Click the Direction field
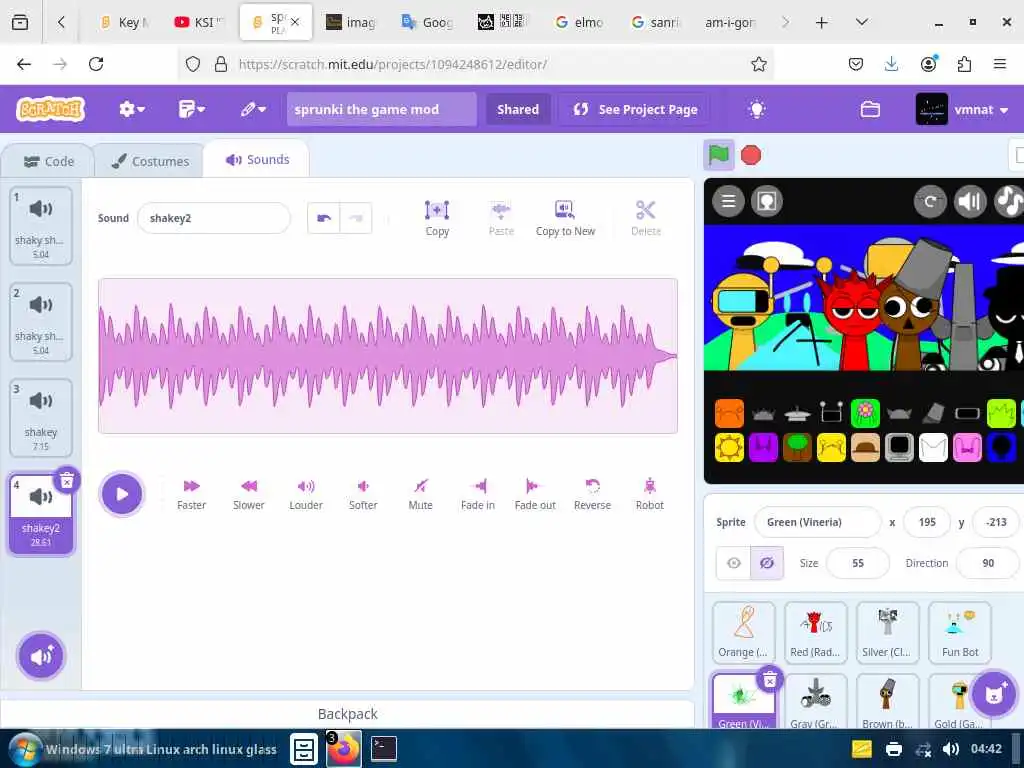The width and height of the screenshot is (1024, 768). pos(987,563)
